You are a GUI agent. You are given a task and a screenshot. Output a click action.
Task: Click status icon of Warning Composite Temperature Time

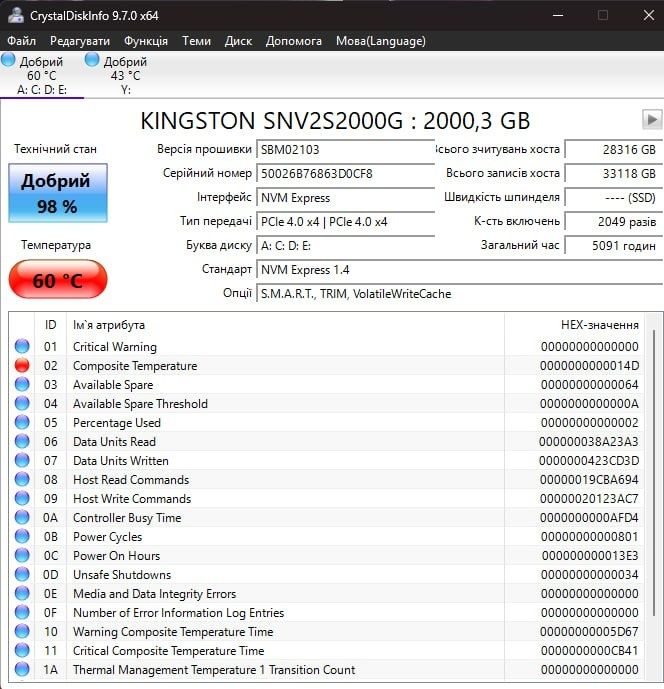point(22,631)
